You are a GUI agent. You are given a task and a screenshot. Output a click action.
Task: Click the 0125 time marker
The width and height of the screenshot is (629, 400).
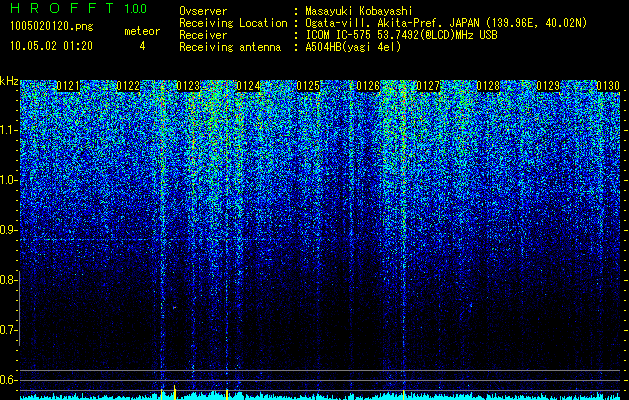pos(308,86)
